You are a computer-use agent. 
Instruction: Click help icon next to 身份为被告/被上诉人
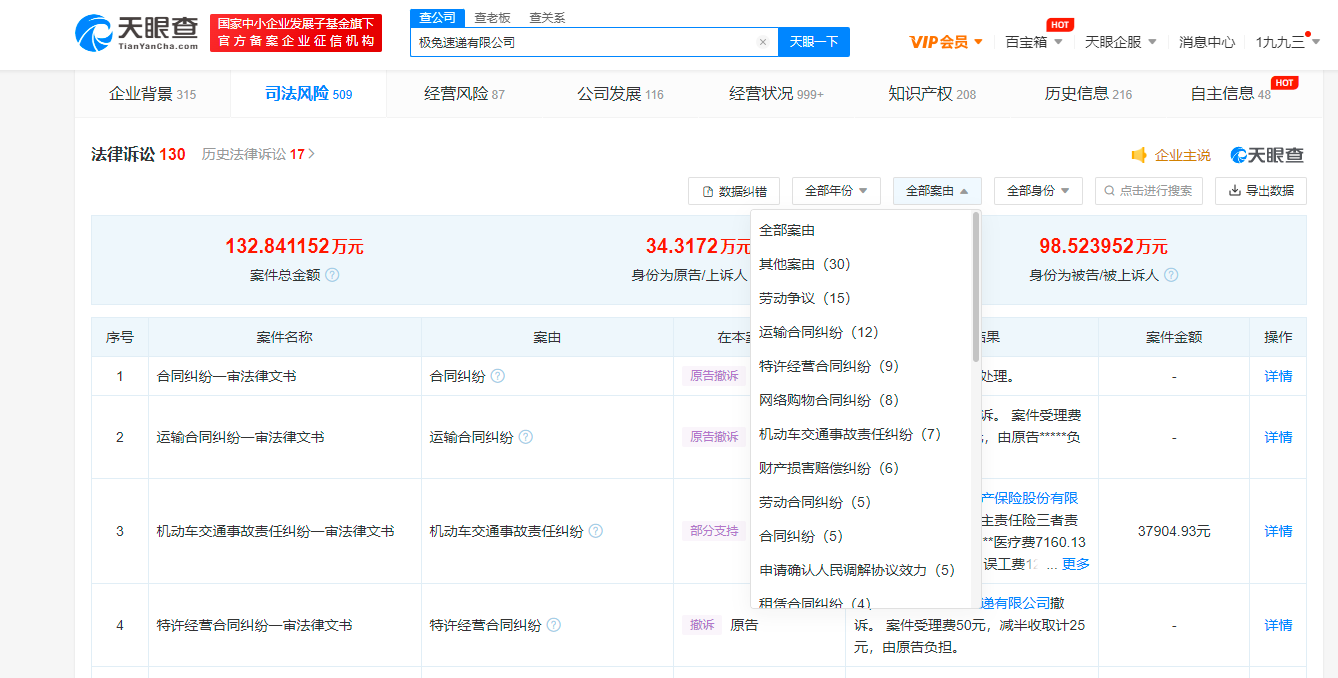pyautogui.click(x=1171, y=275)
